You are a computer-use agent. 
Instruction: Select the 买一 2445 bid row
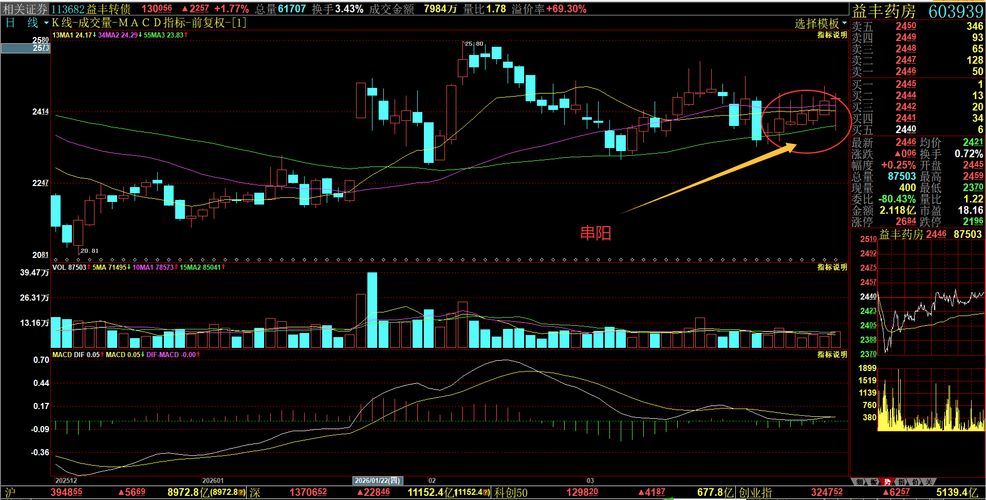pos(917,84)
